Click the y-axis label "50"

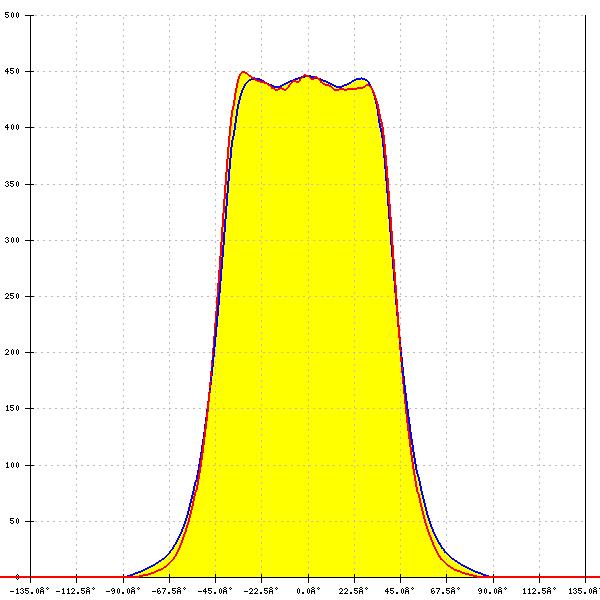click(x=15, y=521)
